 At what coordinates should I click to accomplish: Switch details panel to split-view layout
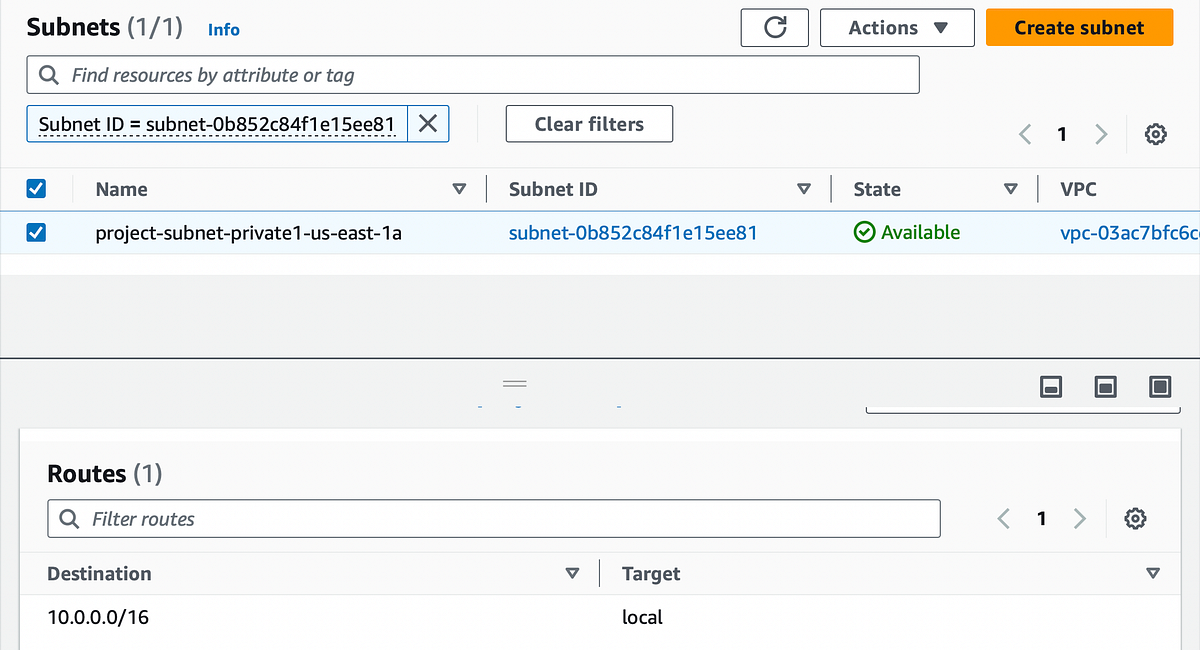coord(1105,387)
